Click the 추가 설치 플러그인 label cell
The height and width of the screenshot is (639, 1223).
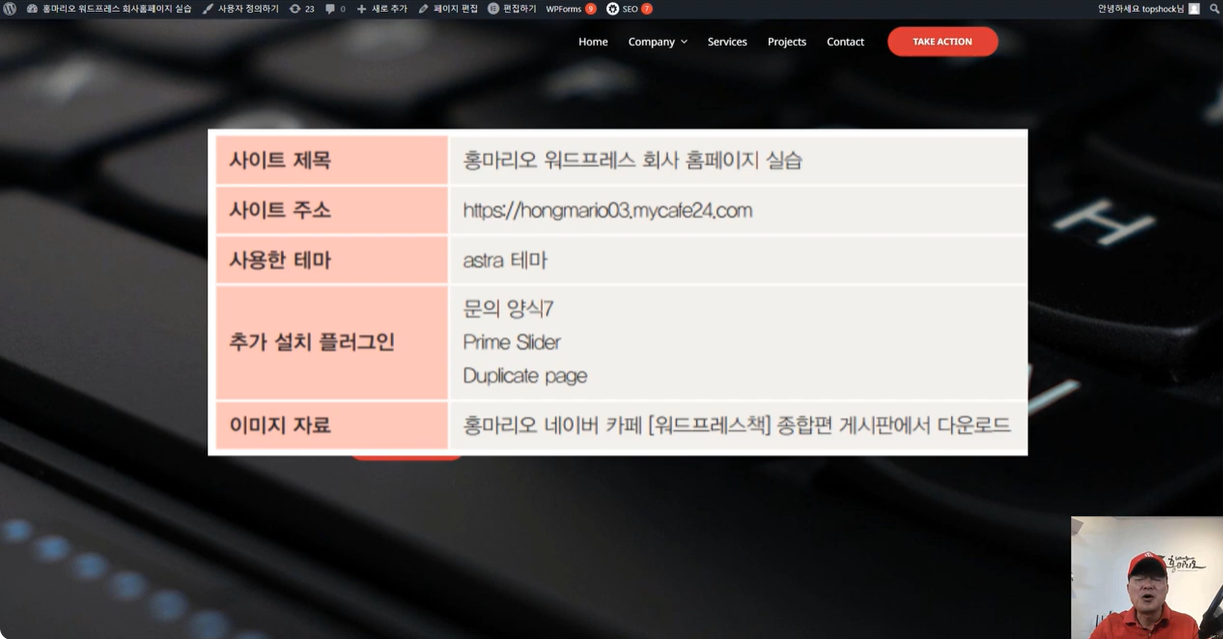(331, 342)
